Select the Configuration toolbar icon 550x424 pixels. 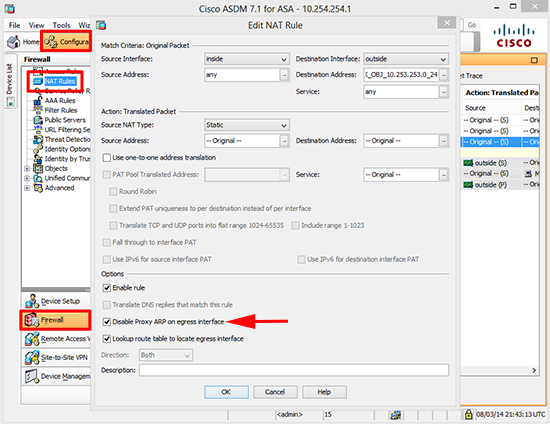pos(66,42)
